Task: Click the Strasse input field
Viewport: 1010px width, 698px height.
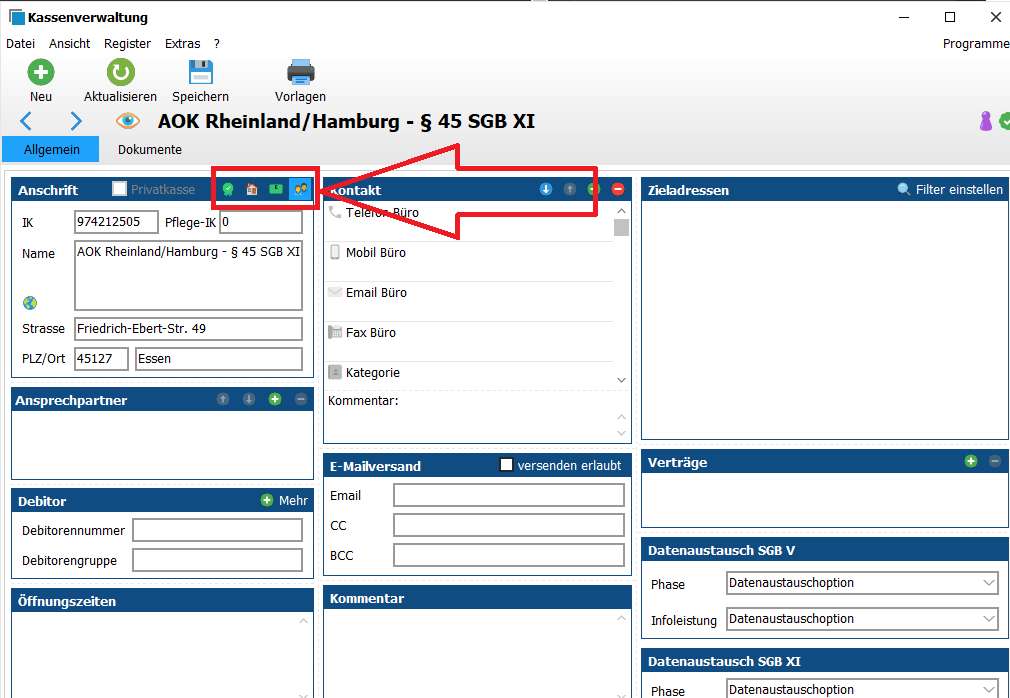Action: [x=188, y=328]
